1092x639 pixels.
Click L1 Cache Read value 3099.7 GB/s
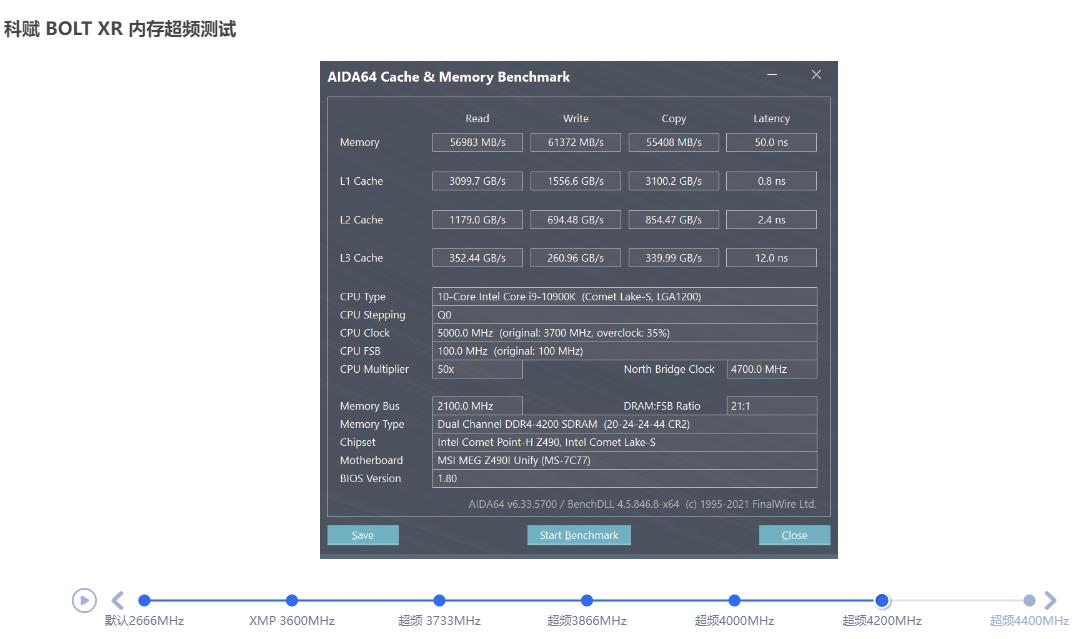pyautogui.click(x=477, y=181)
